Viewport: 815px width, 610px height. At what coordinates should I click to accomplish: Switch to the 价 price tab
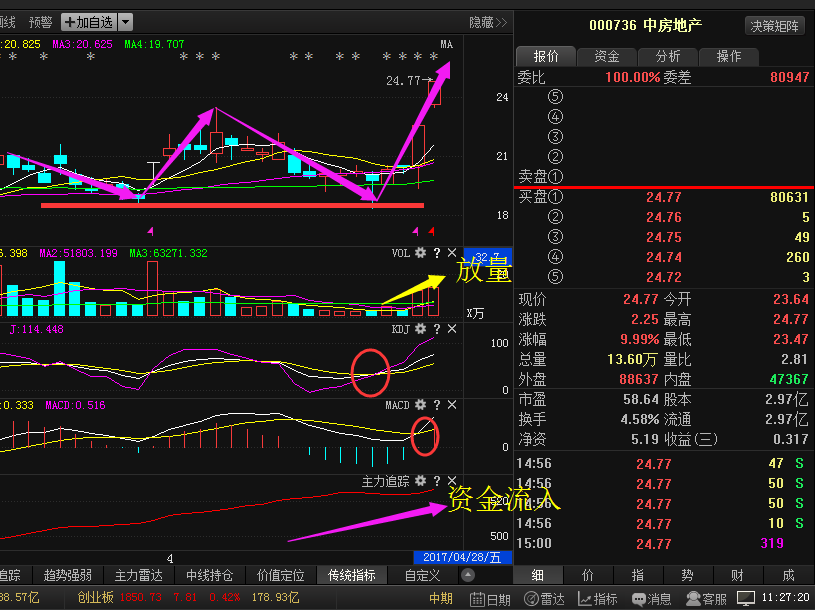tap(588, 575)
